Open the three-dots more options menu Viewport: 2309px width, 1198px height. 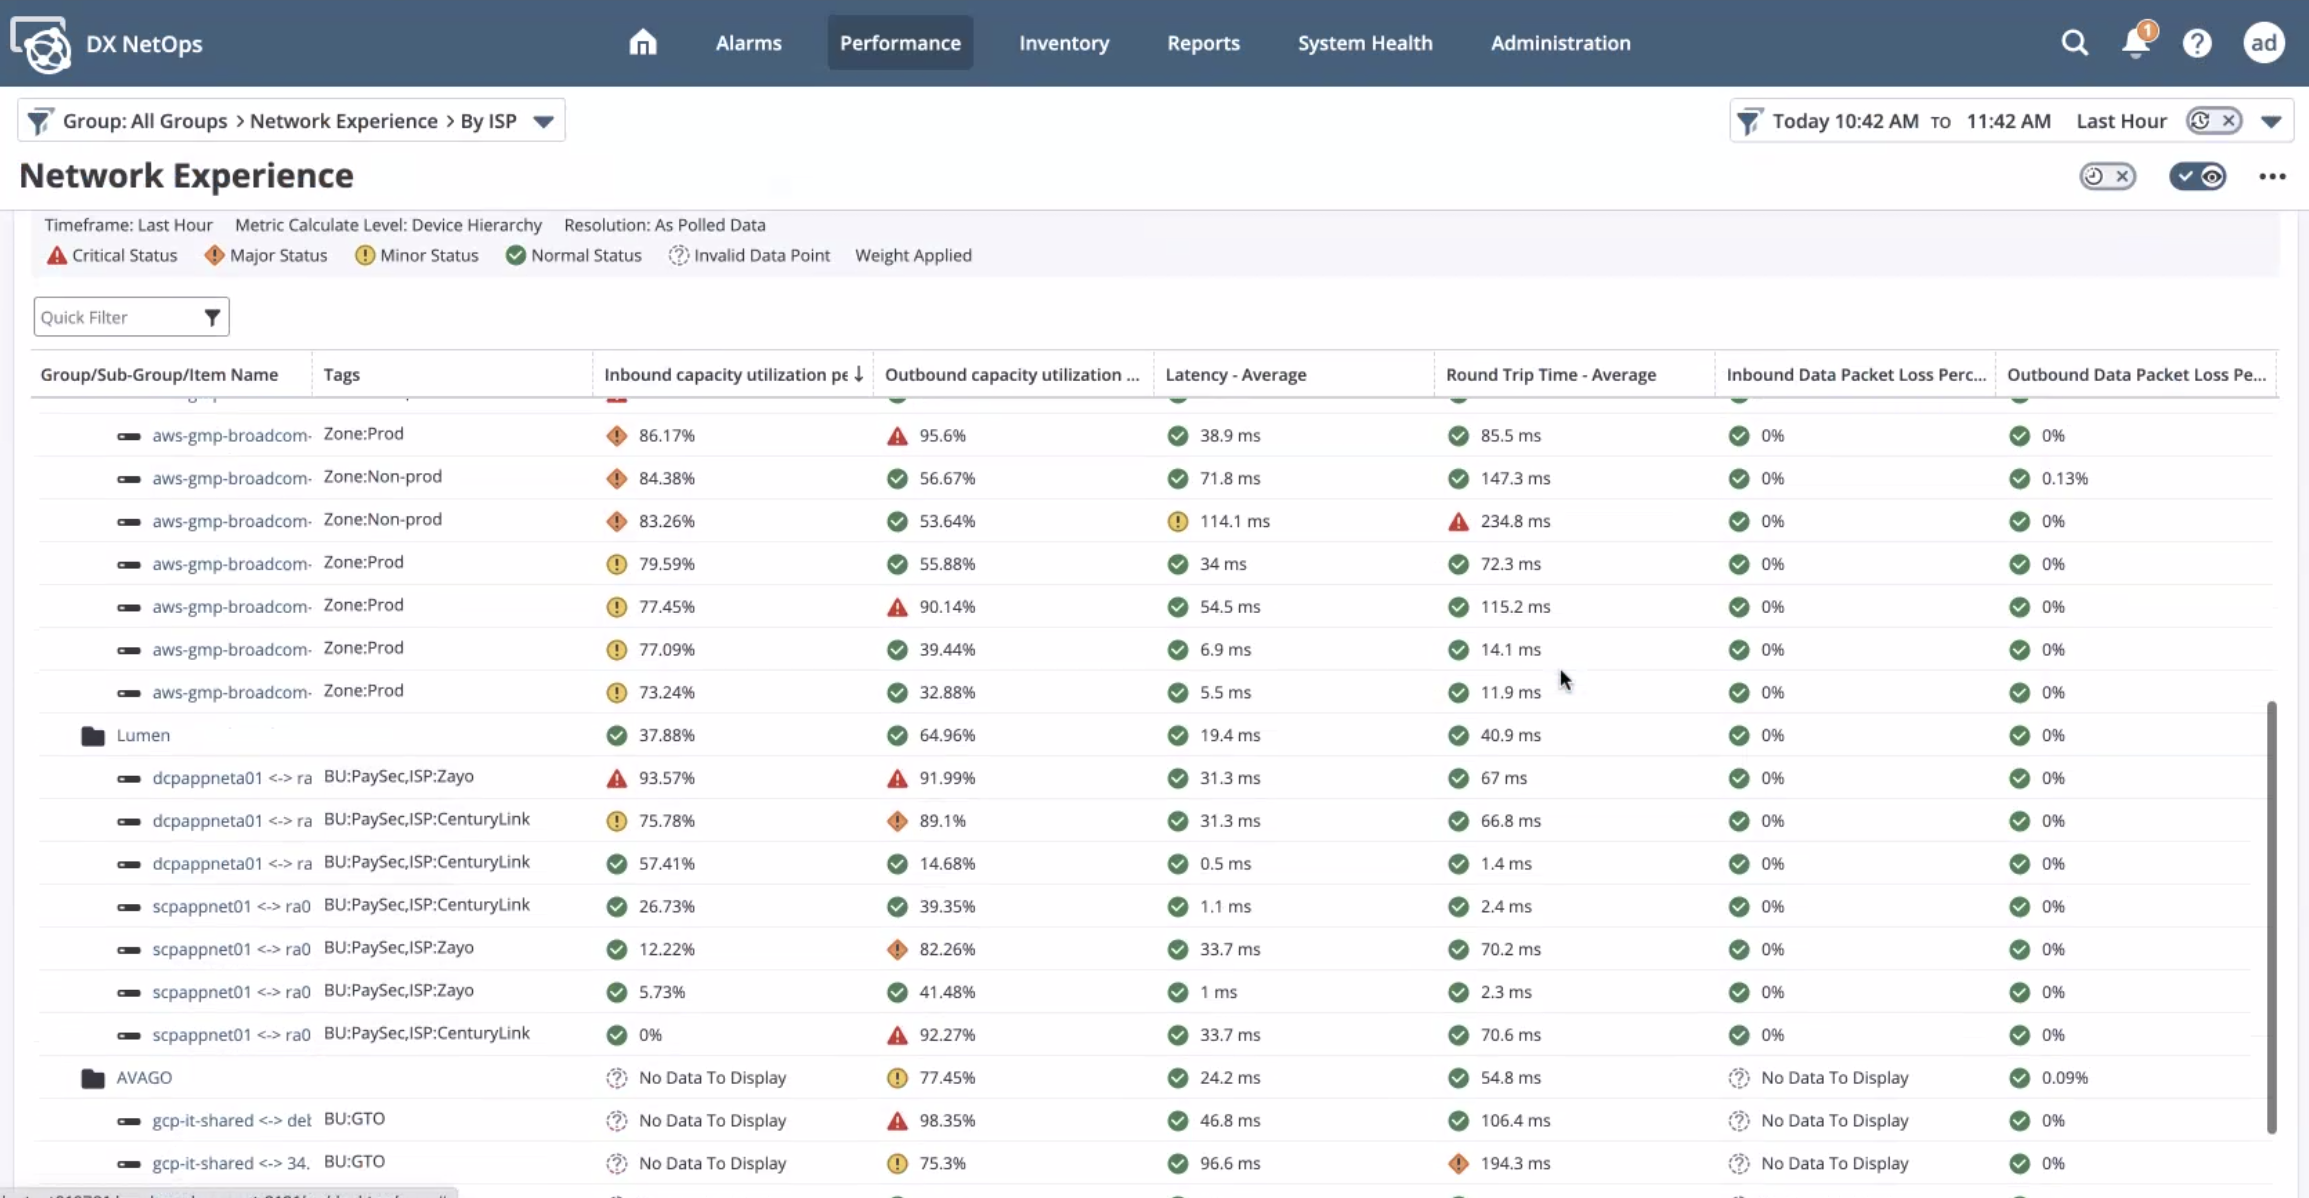pos(2271,176)
